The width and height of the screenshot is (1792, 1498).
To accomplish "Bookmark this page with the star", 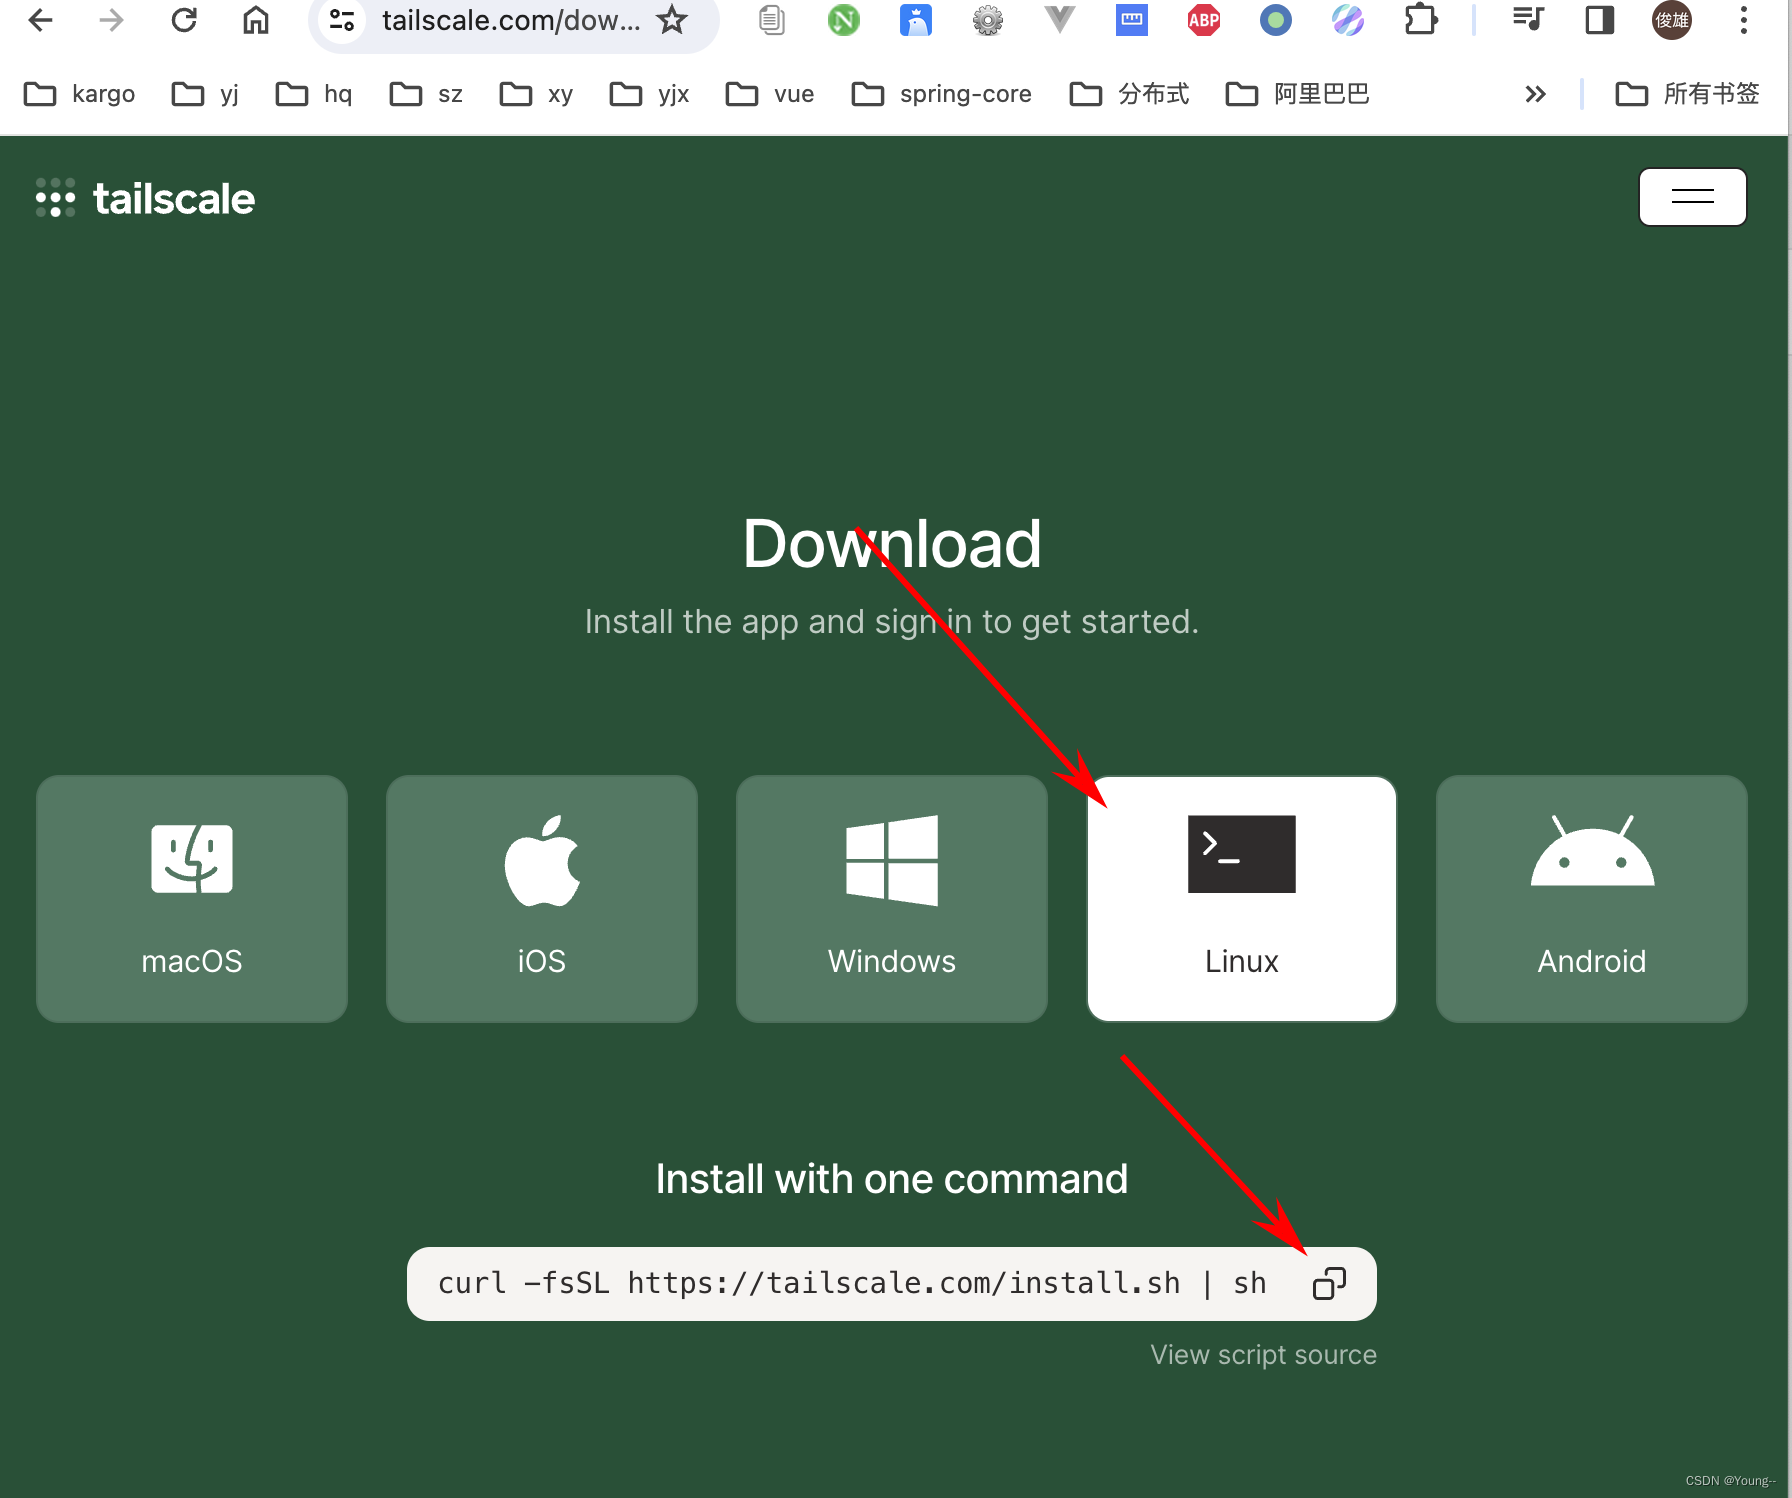I will coord(673,20).
